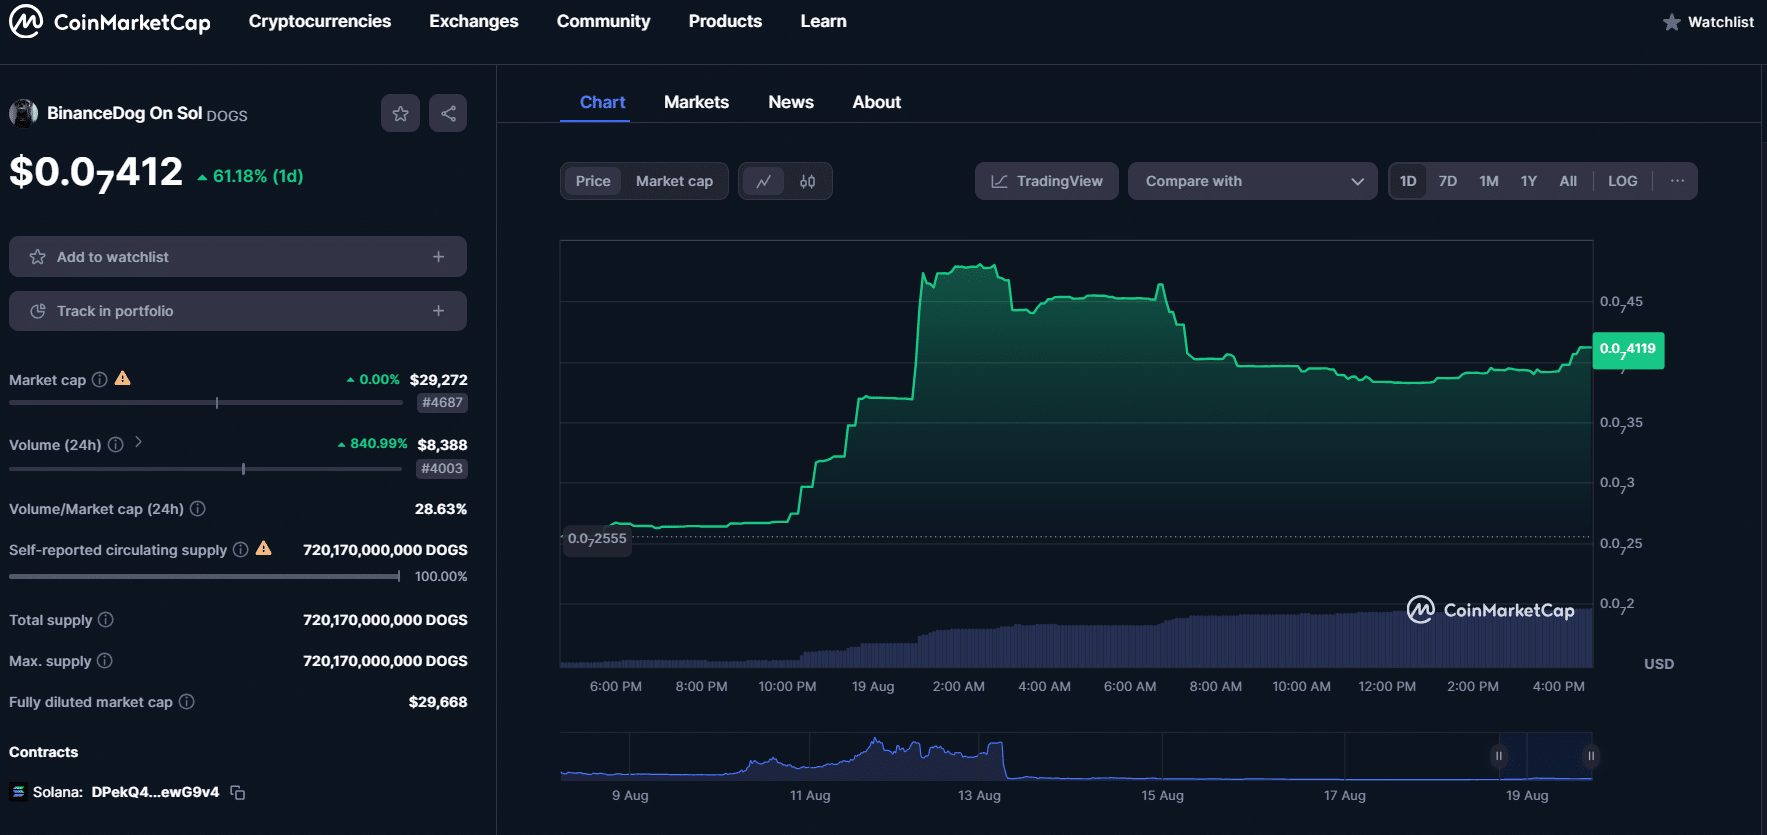Click the $29,272 market cap value

[438, 380]
